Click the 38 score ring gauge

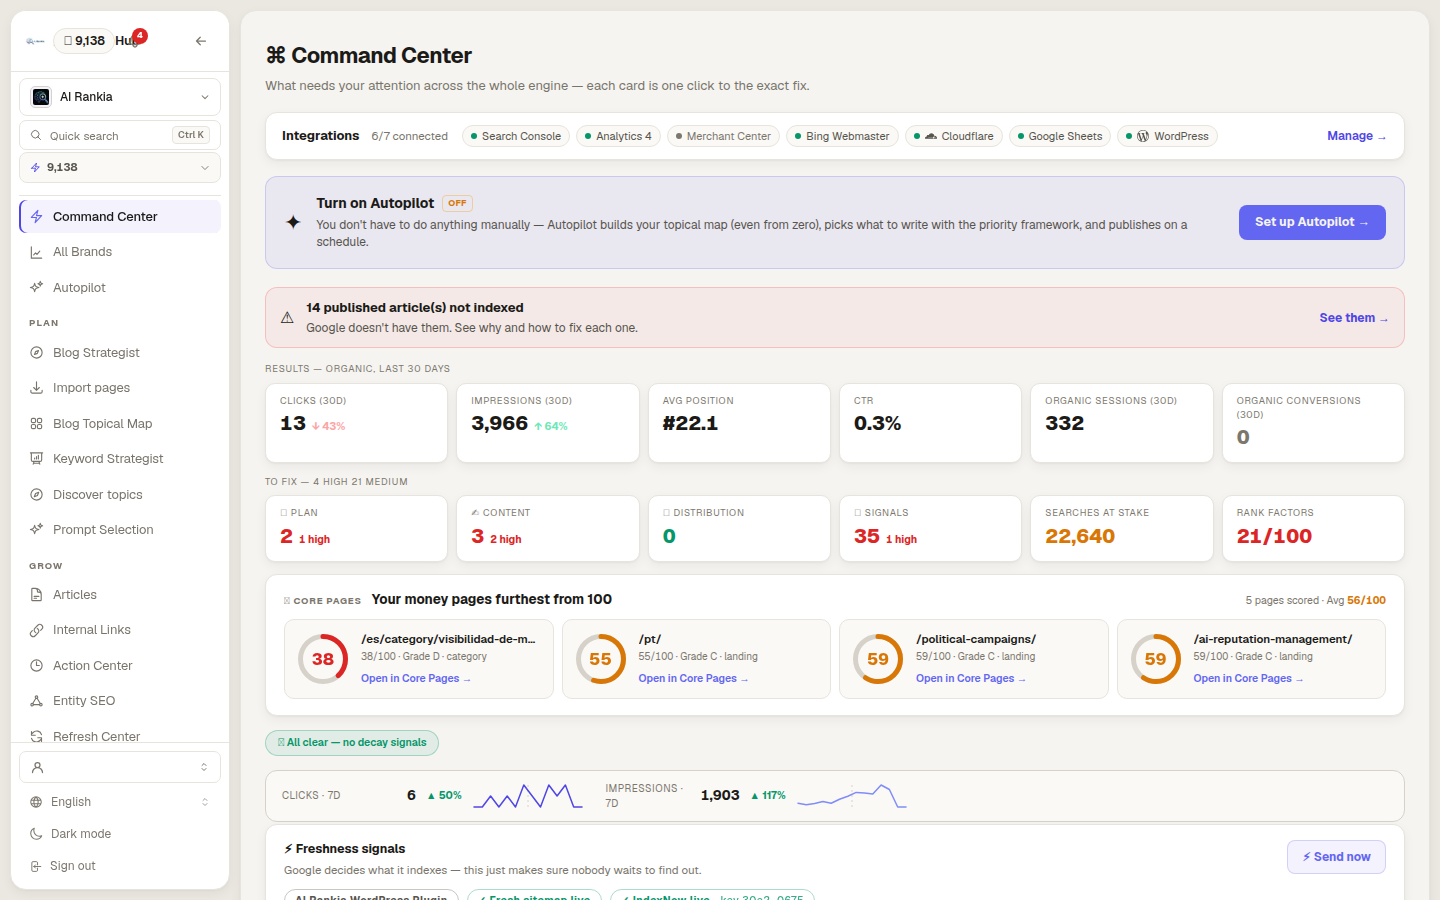[x=323, y=659]
